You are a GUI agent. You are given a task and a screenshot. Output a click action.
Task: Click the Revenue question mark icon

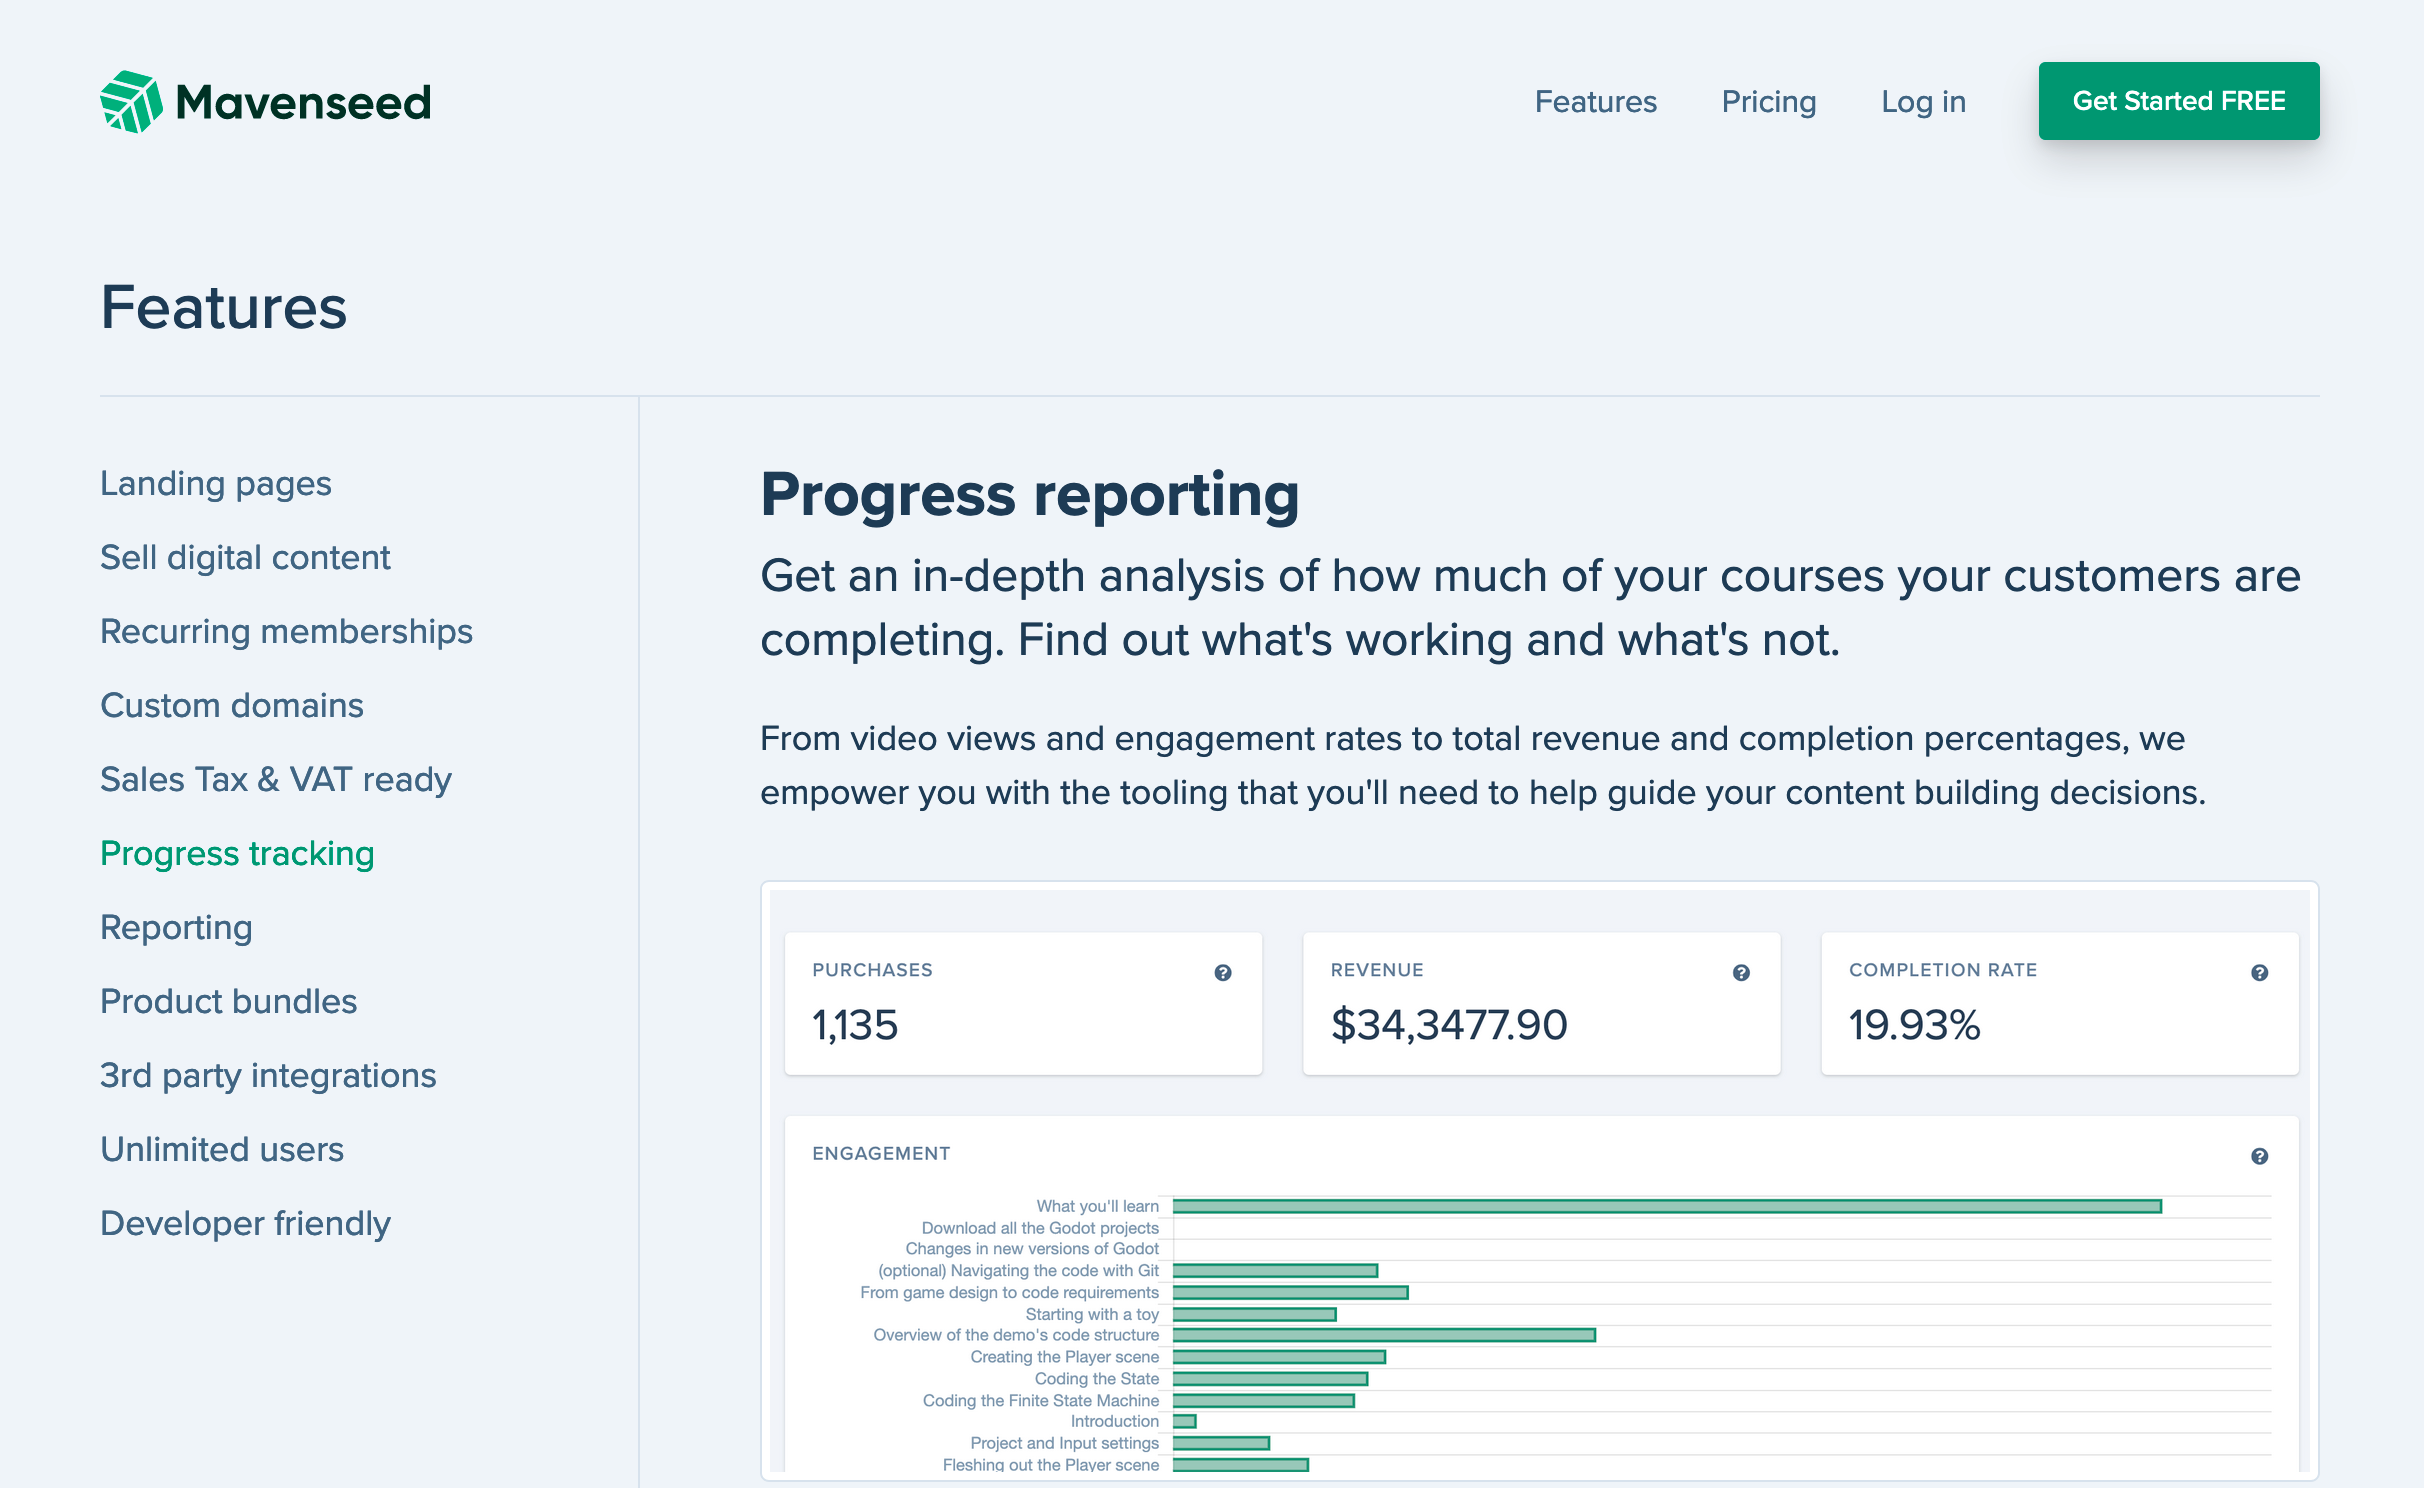(1741, 971)
